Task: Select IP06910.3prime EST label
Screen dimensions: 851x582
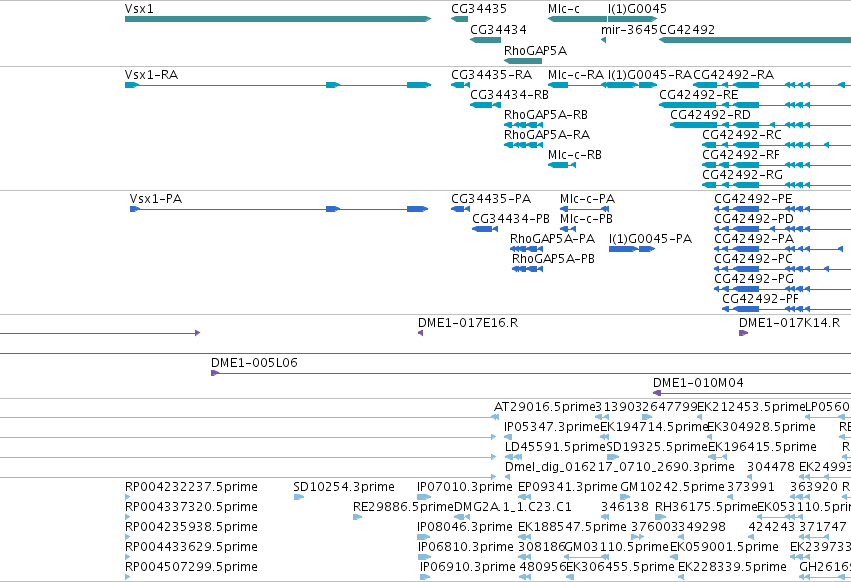Action: [x=467, y=567]
